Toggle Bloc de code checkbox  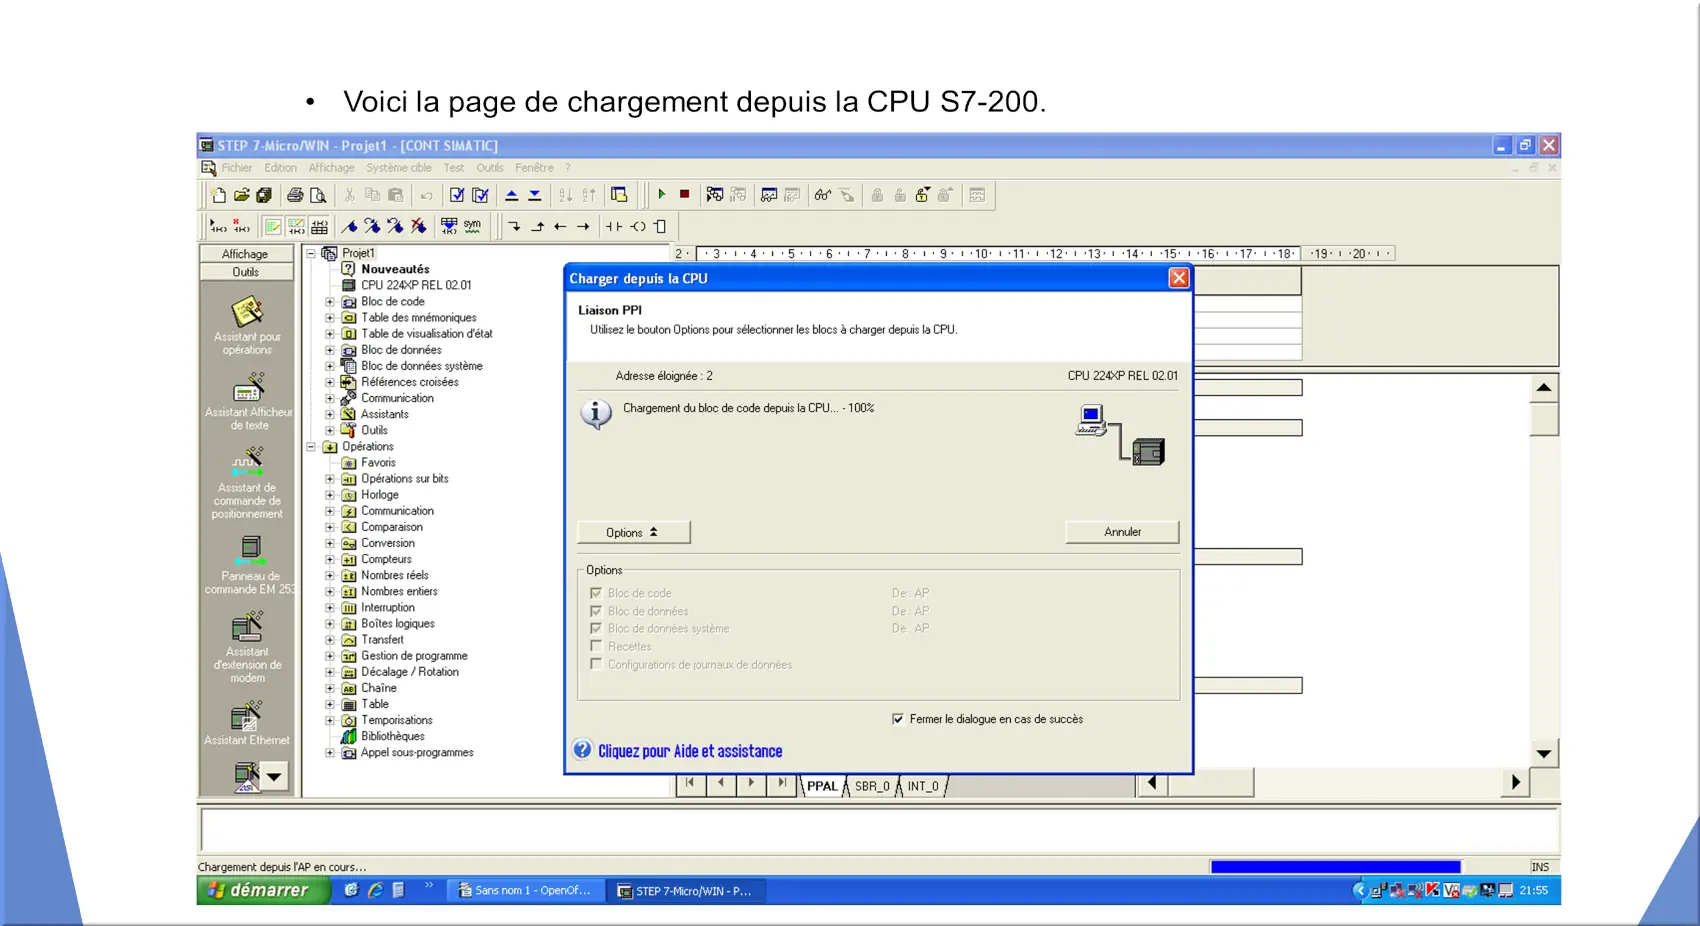coord(596,593)
